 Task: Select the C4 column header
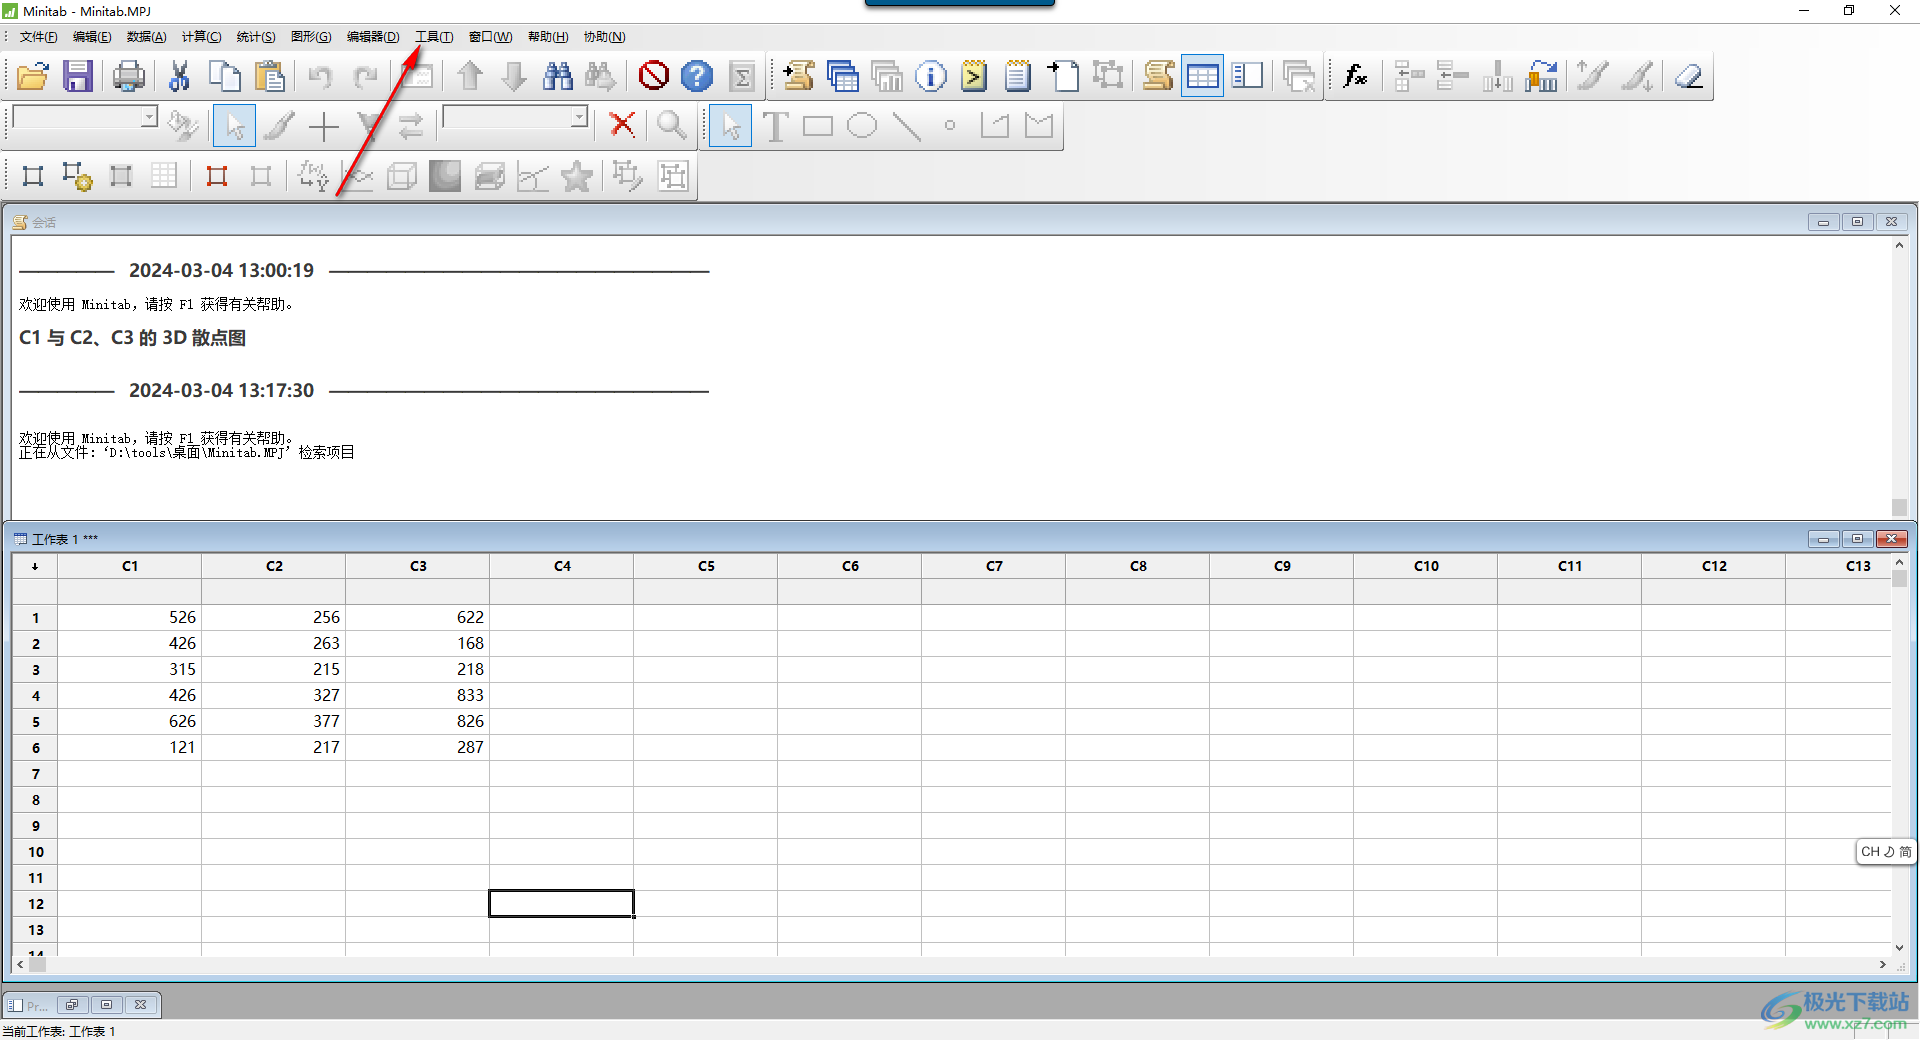562,566
